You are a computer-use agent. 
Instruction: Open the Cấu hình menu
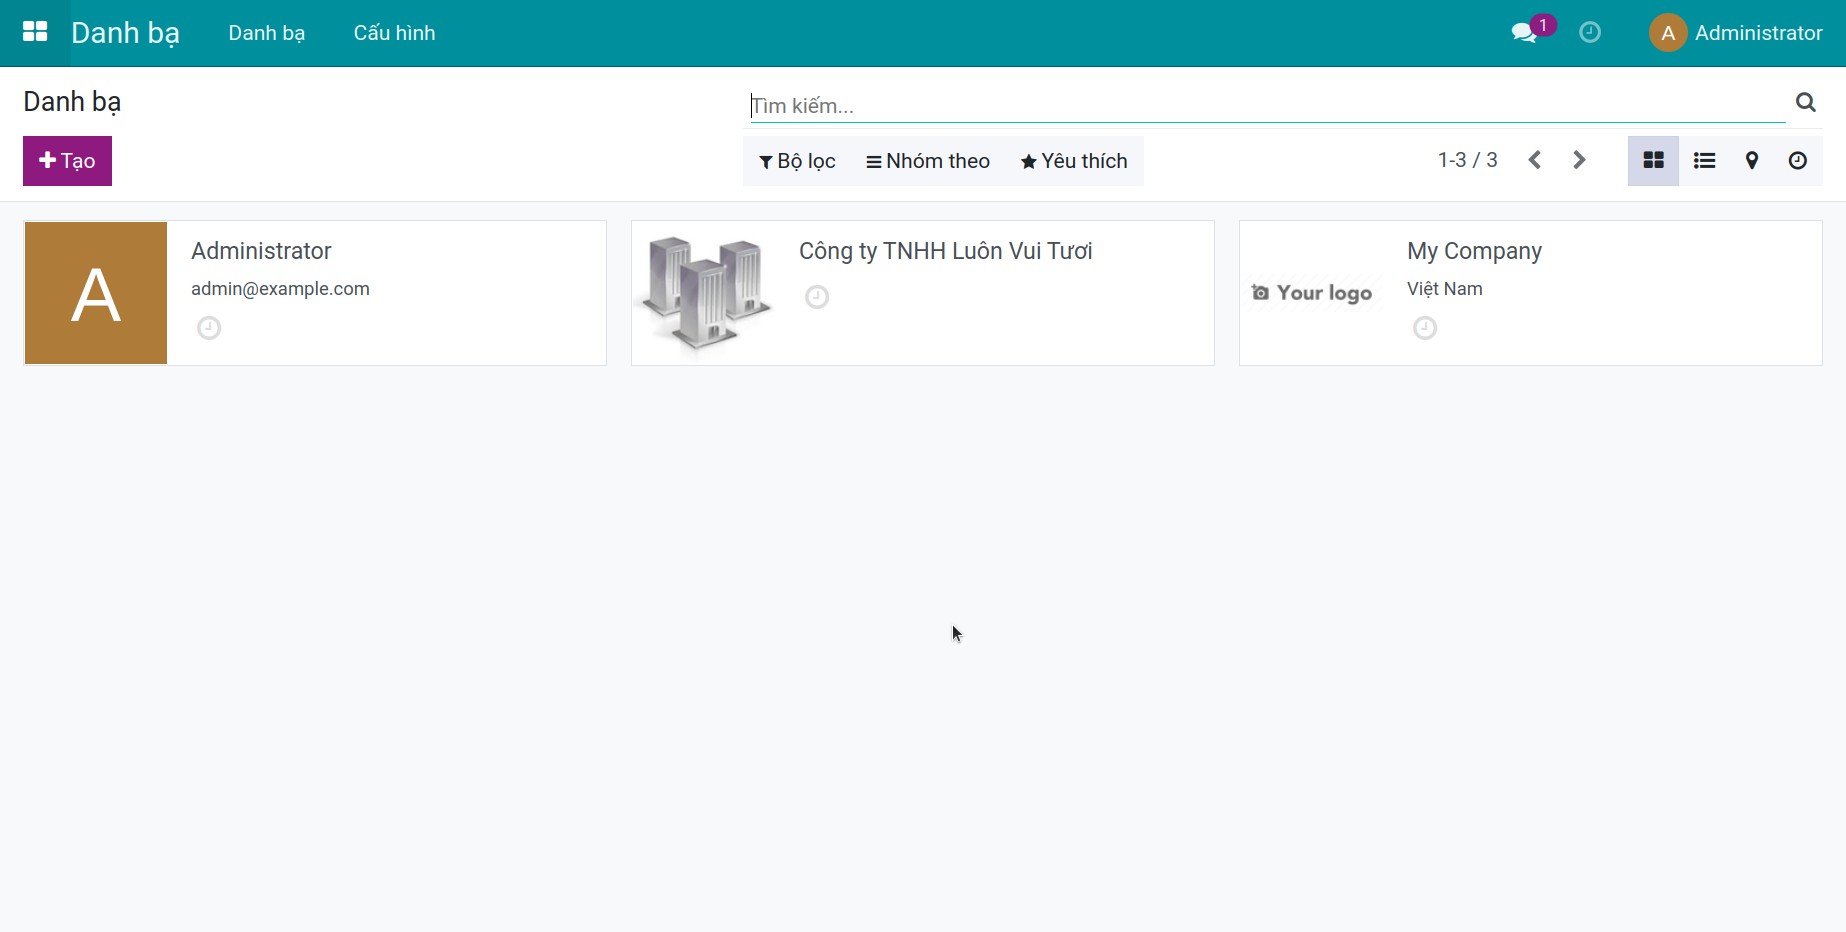[x=393, y=32]
